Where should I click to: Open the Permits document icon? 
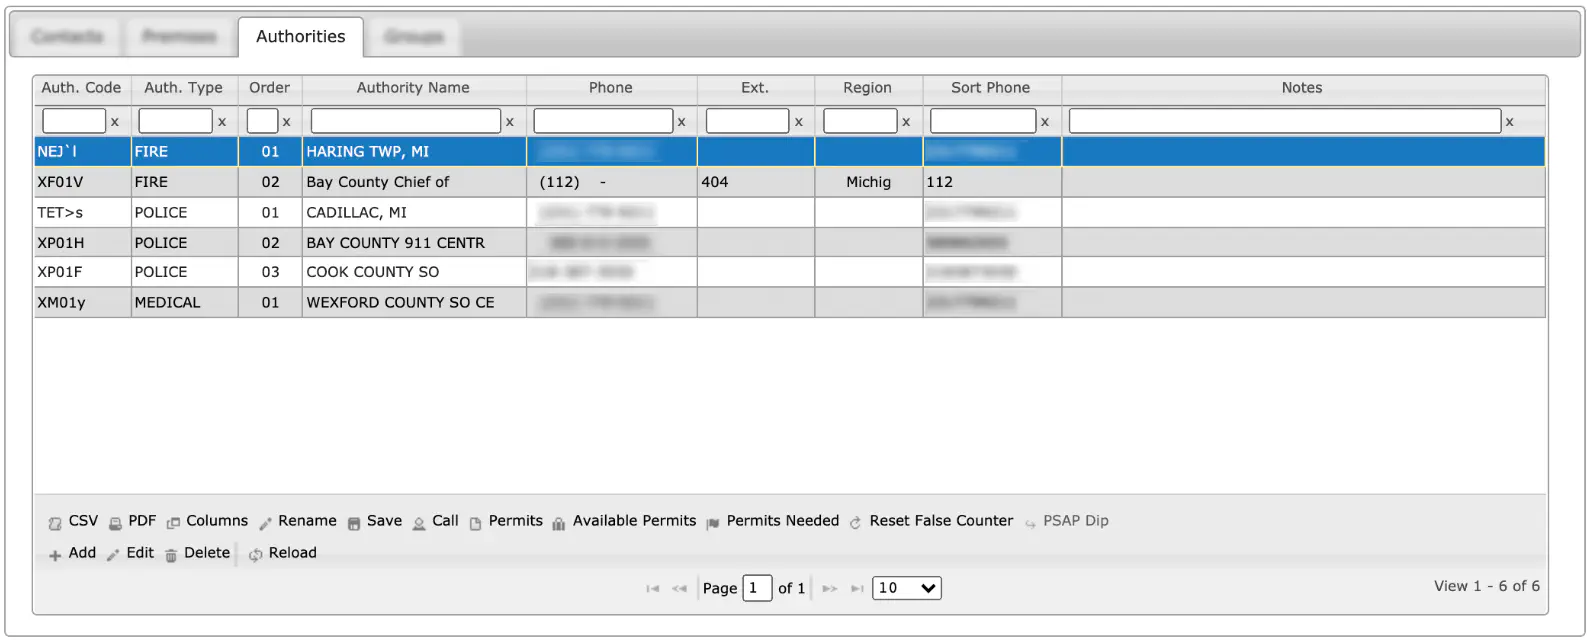(x=476, y=523)
